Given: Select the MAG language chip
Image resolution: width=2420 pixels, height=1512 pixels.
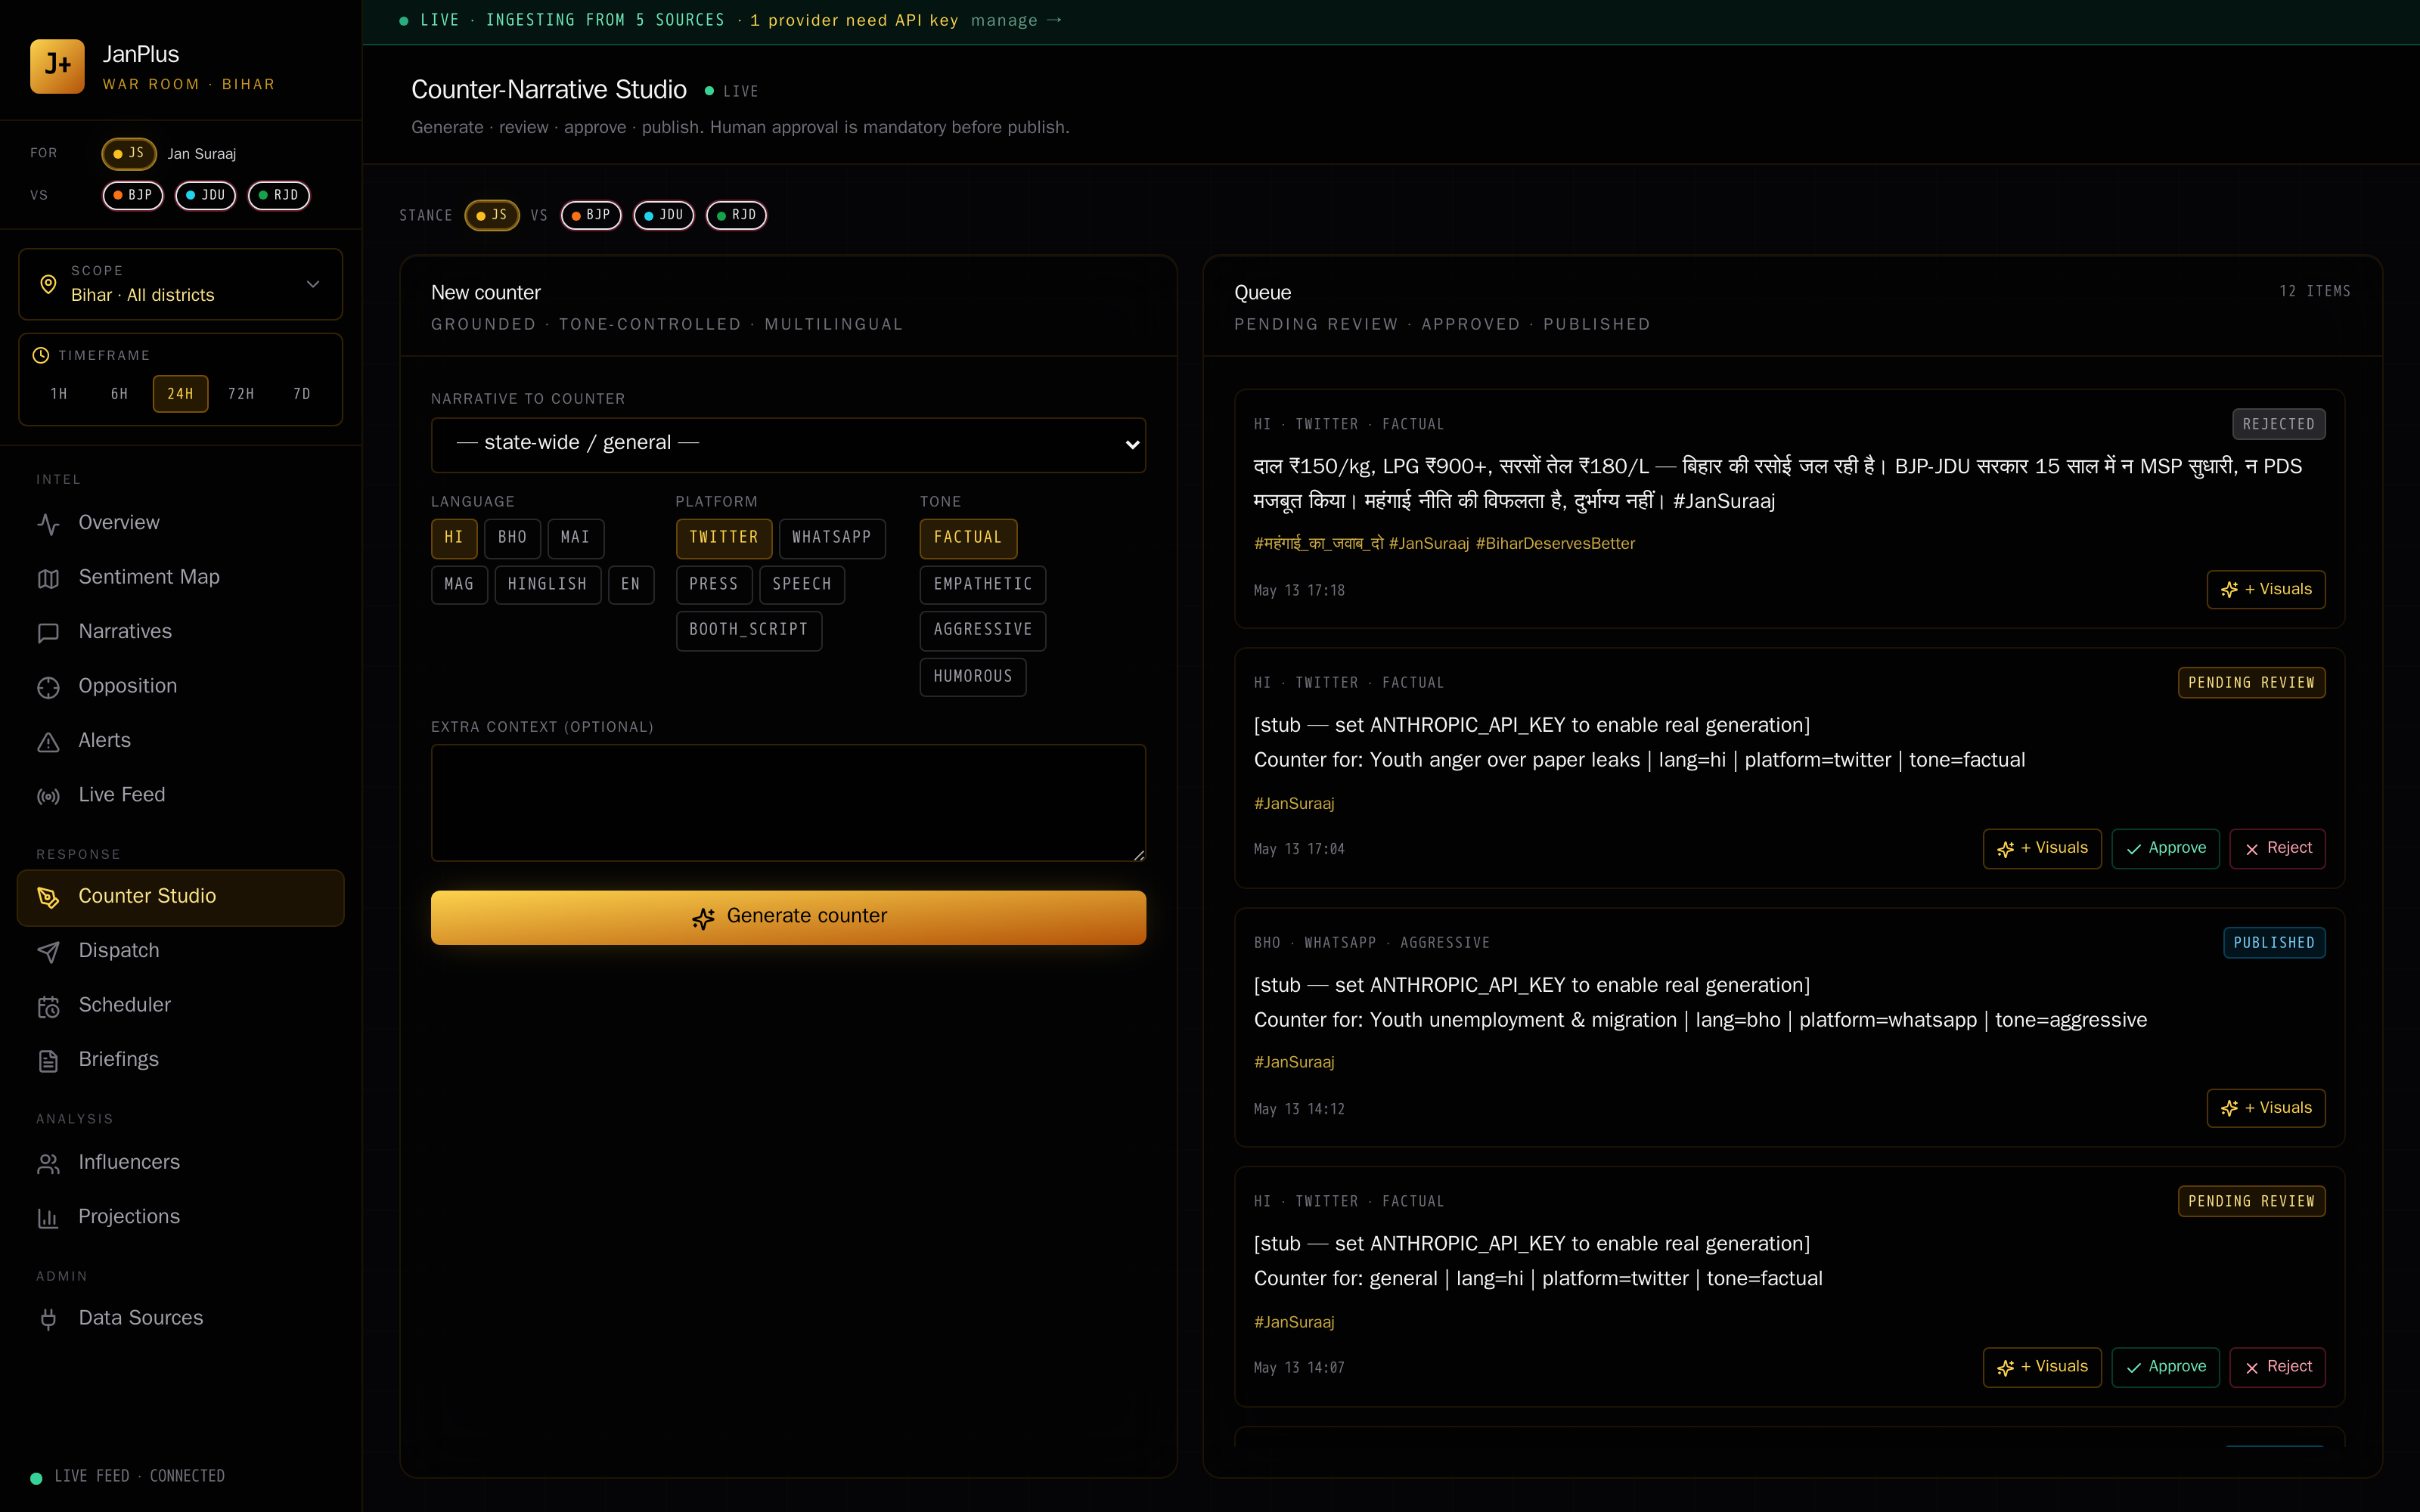Looking at the screenshot, I should tap(459, 585).
